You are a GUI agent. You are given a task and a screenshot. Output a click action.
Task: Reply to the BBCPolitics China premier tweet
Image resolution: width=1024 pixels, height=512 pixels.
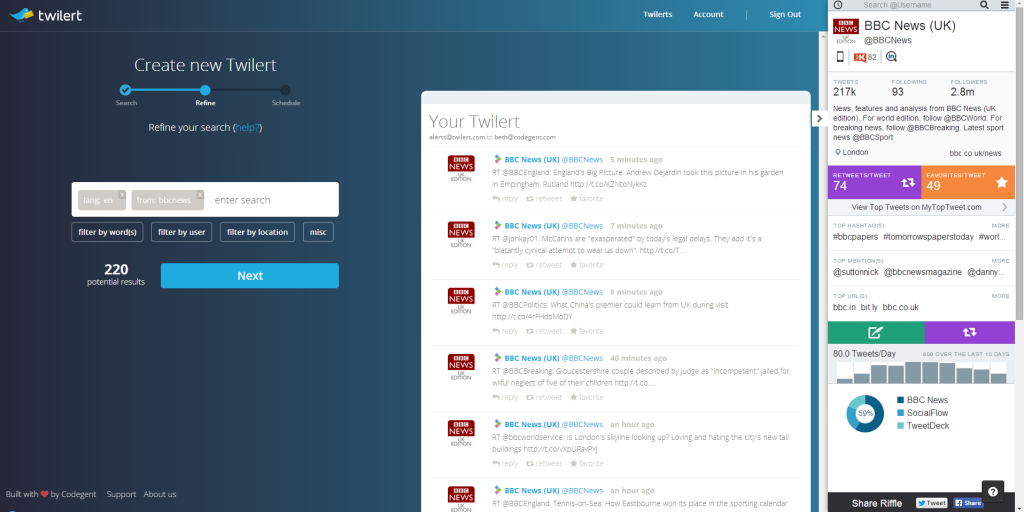[505, 331]
